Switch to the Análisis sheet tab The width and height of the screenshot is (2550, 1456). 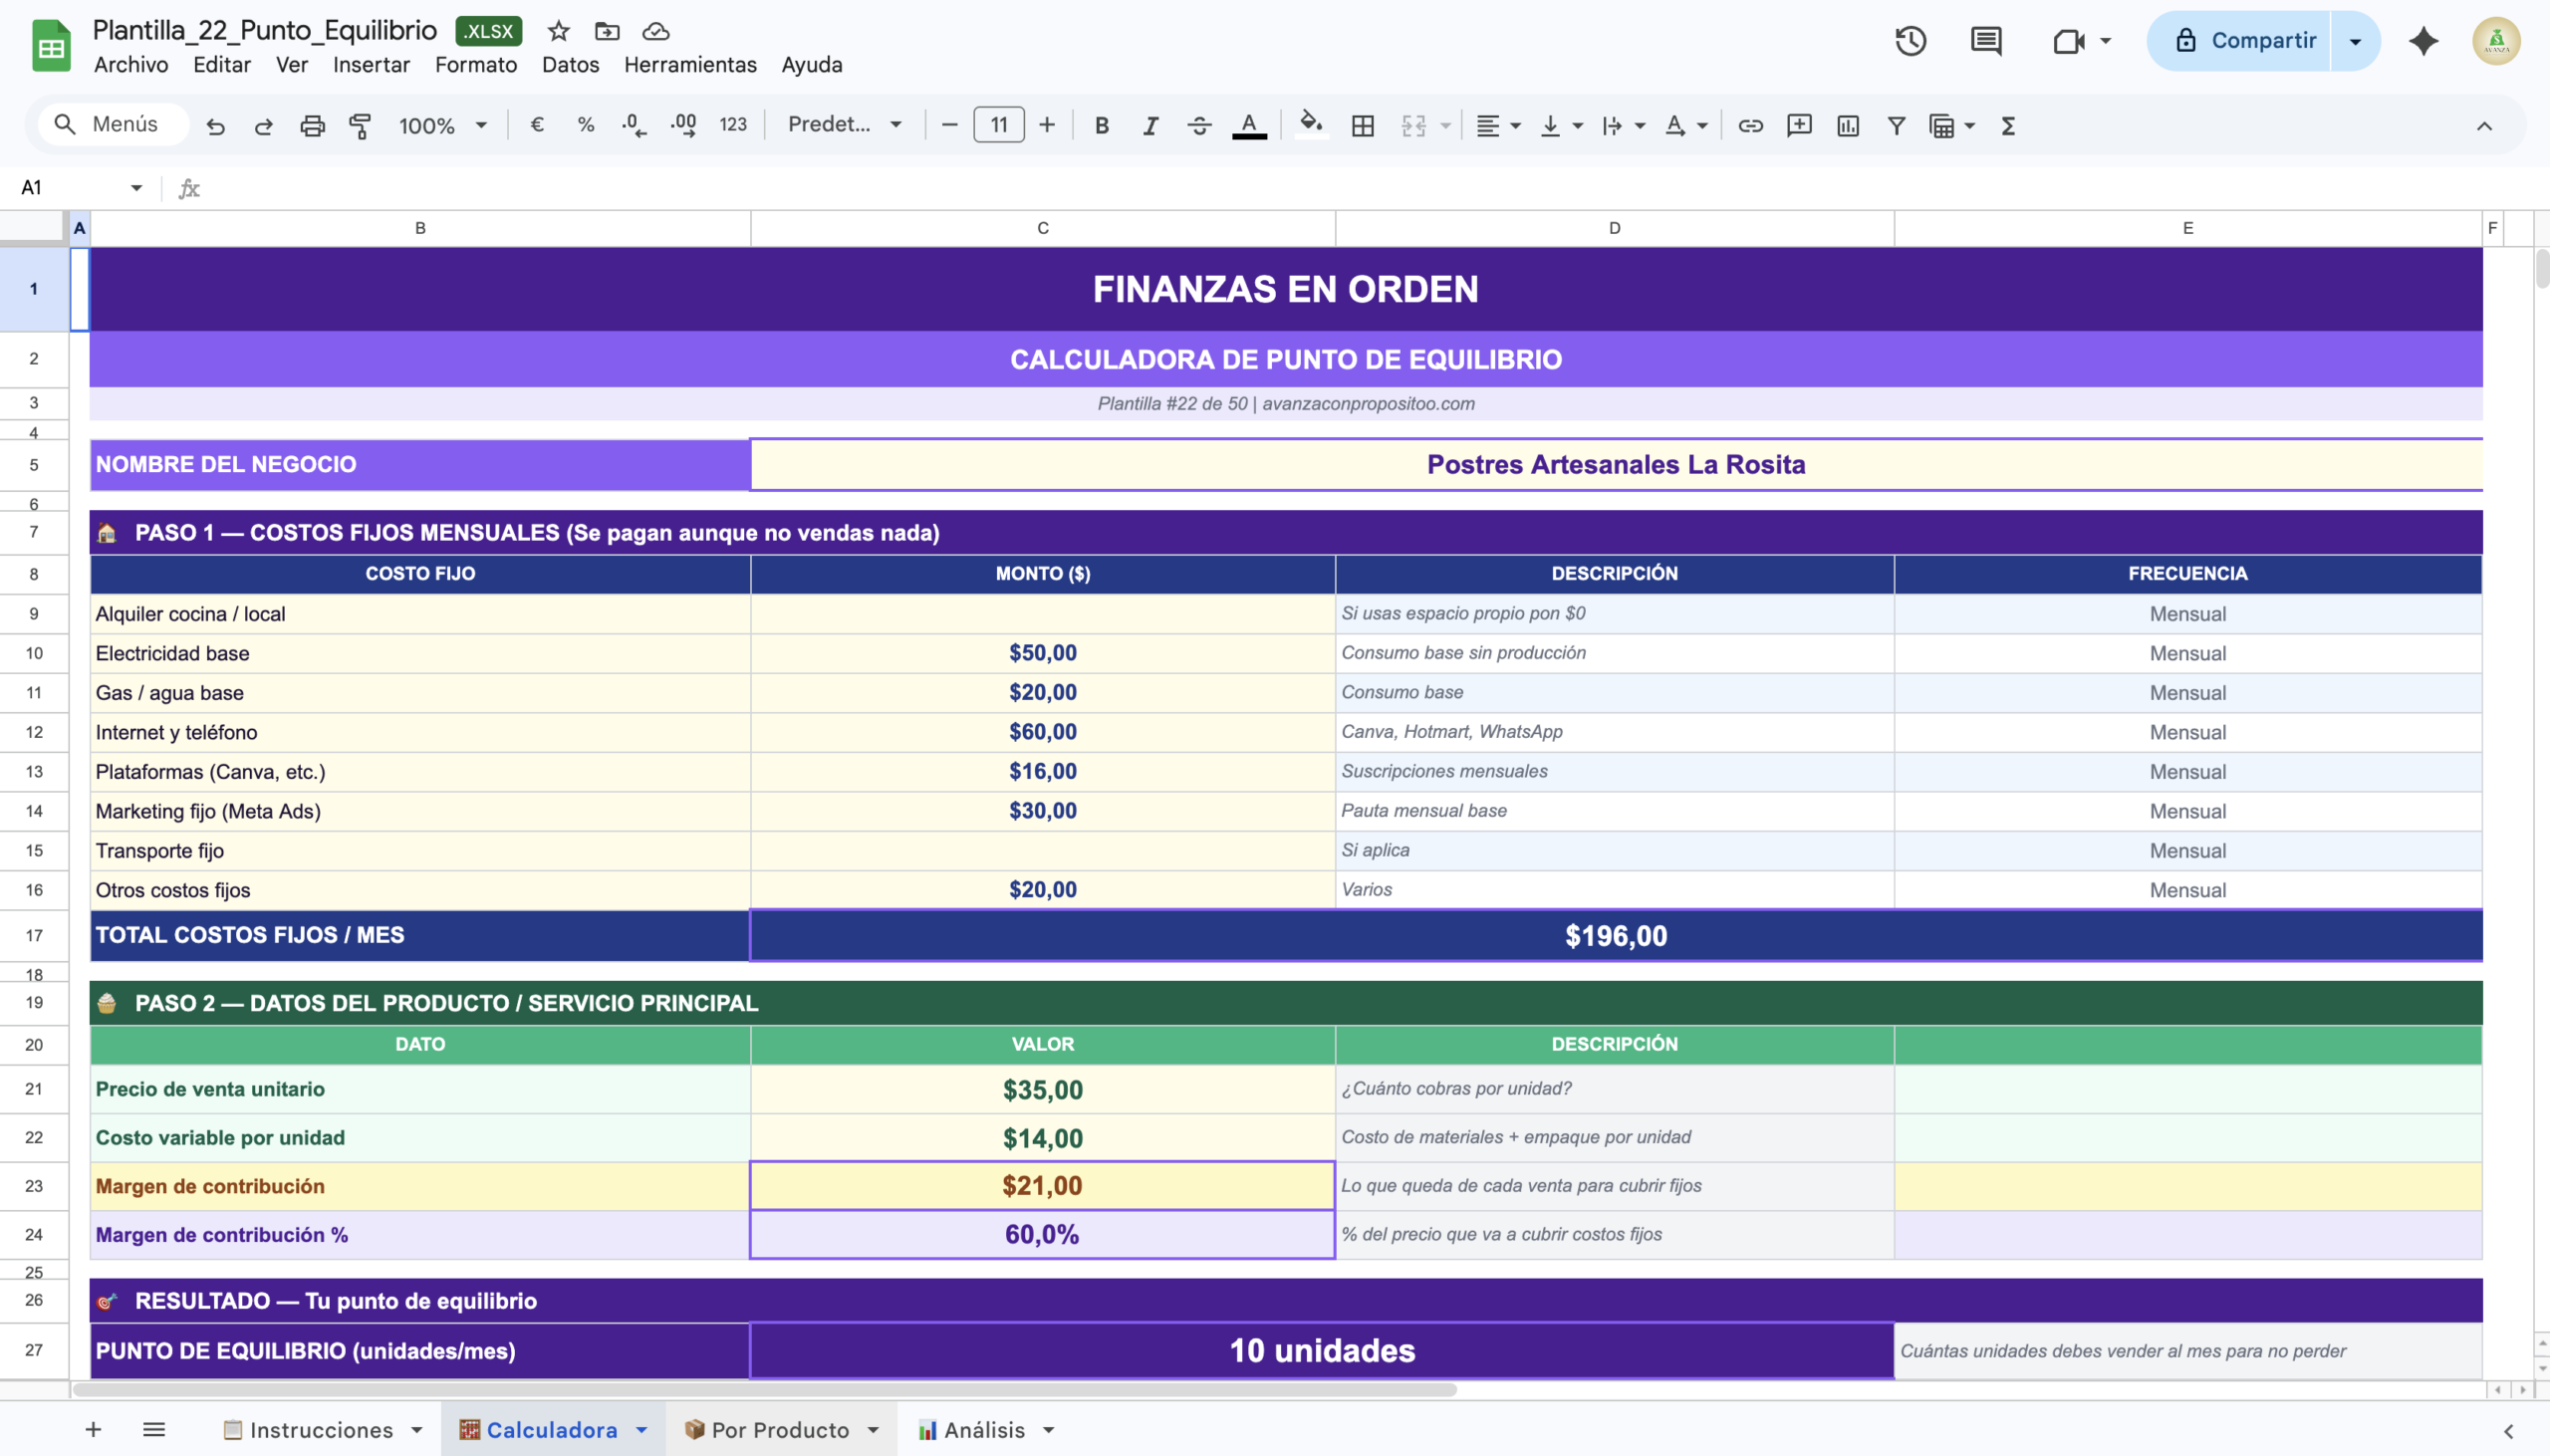(984, 1430)
